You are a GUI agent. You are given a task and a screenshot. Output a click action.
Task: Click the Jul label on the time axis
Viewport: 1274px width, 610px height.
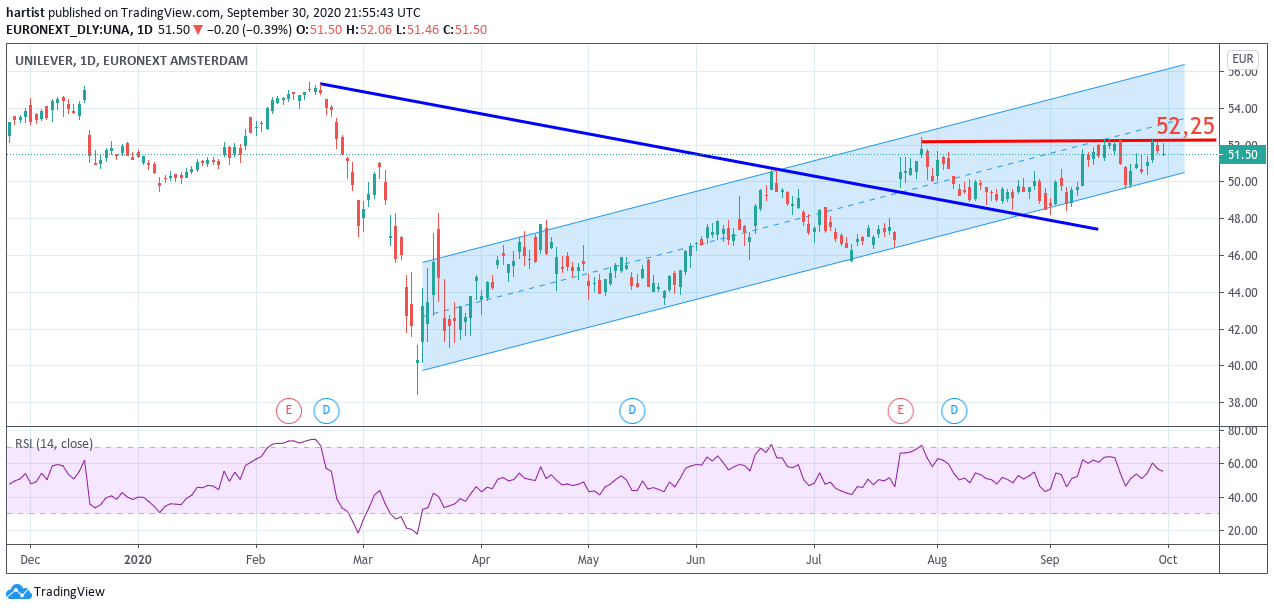[814, 560]
